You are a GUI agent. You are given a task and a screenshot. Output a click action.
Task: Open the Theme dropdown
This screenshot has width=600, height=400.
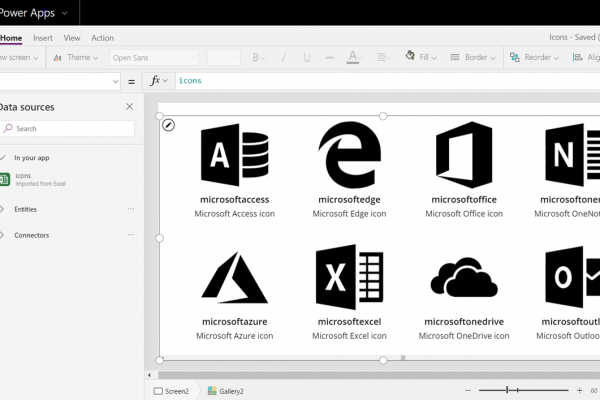pyautogui.click(x=76, y=57)
